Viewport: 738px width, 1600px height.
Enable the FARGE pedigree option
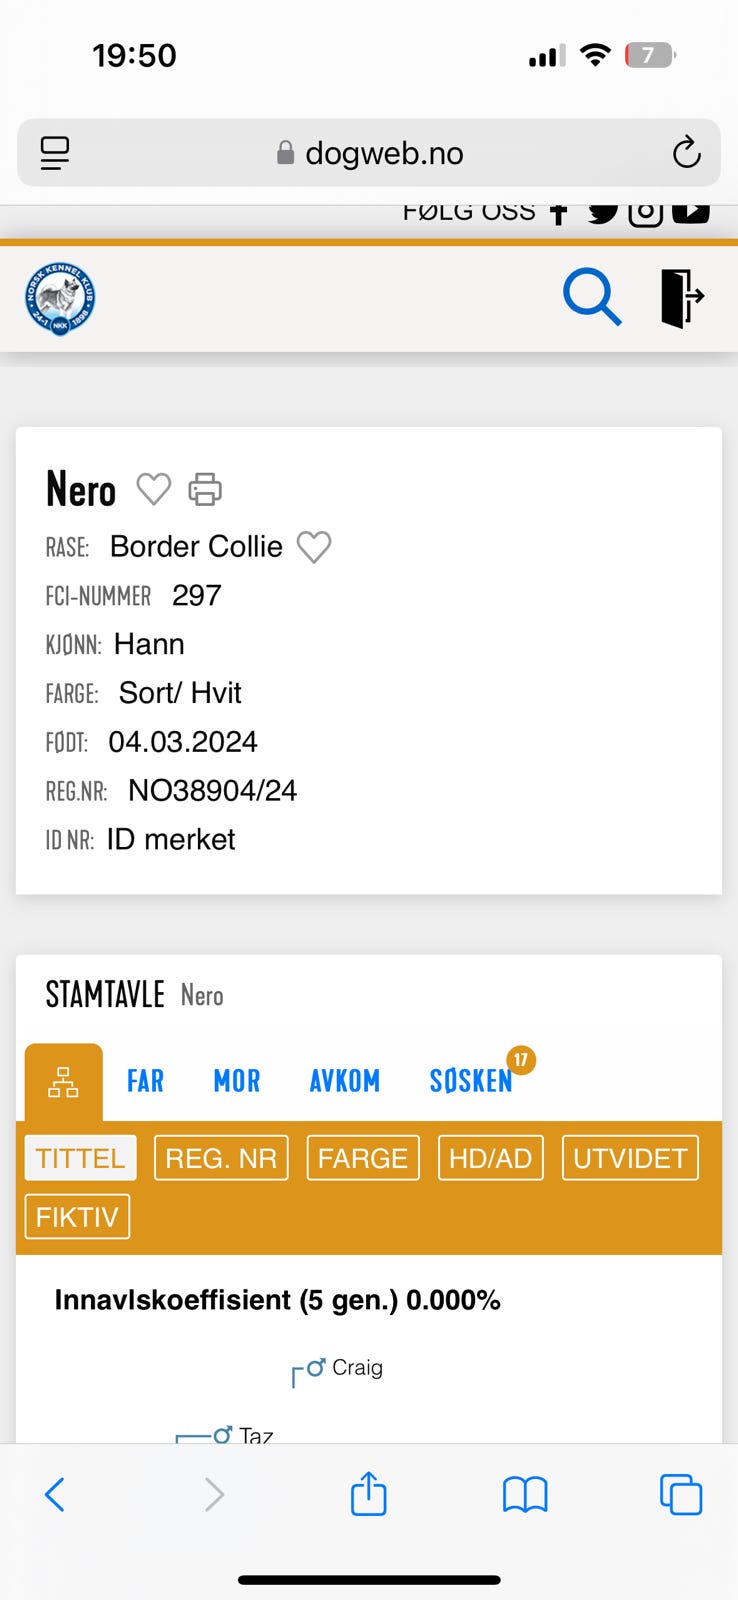click(363, 1158)
